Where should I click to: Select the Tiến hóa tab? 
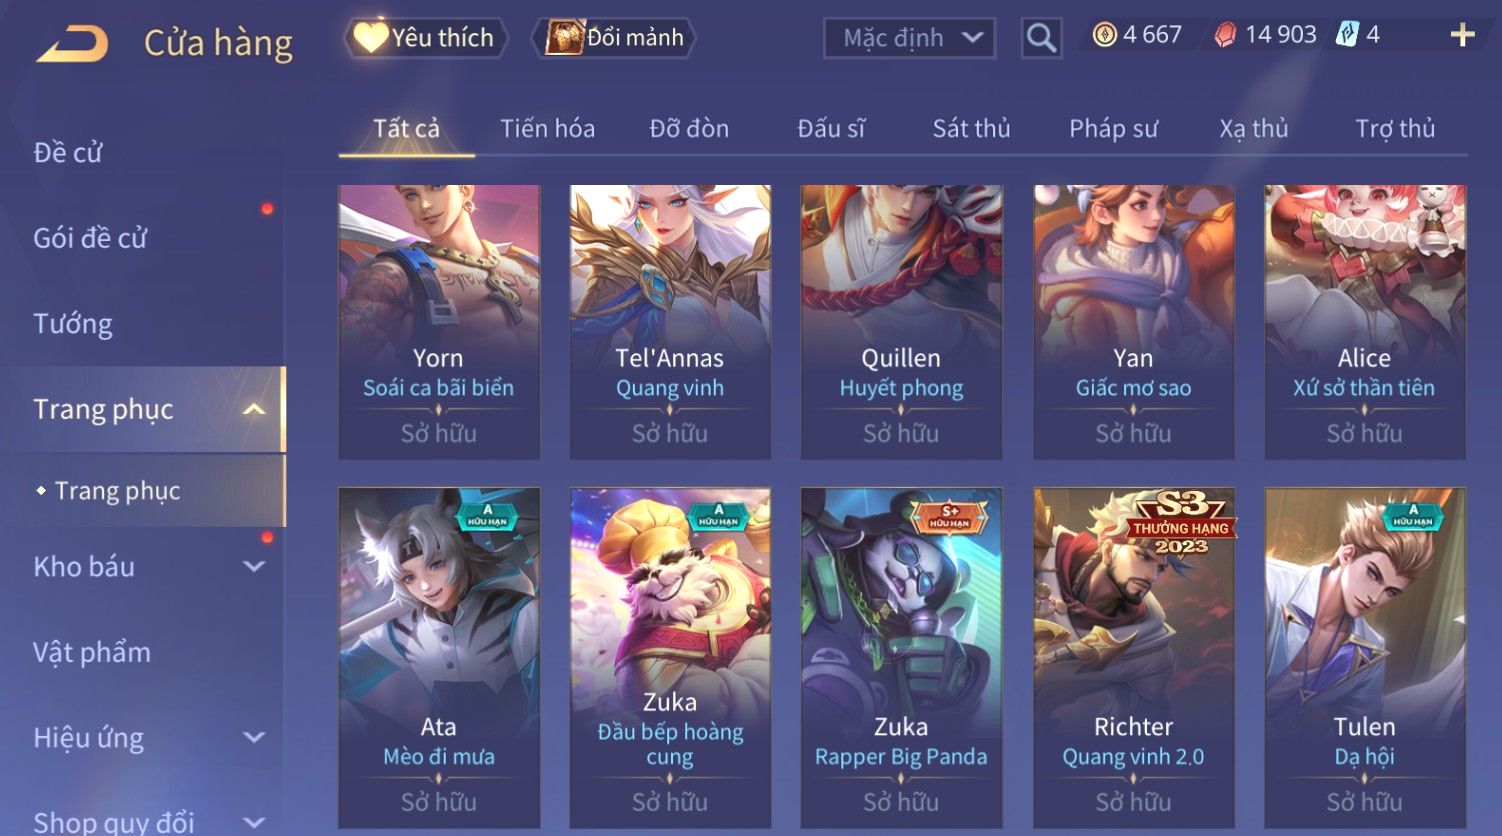point(547,129)
